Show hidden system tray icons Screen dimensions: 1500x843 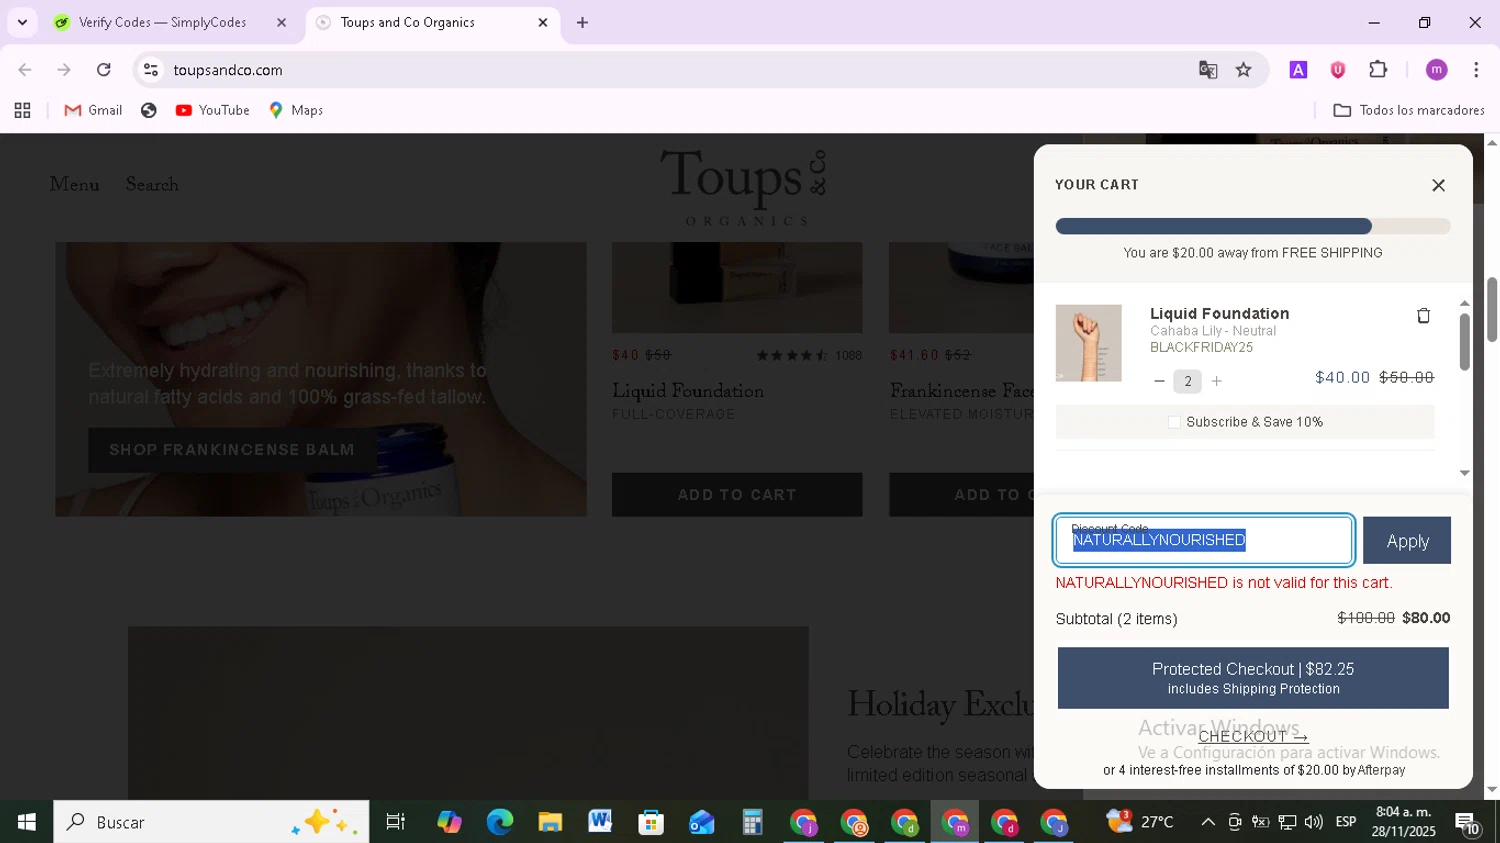[x=1208, y=822]
